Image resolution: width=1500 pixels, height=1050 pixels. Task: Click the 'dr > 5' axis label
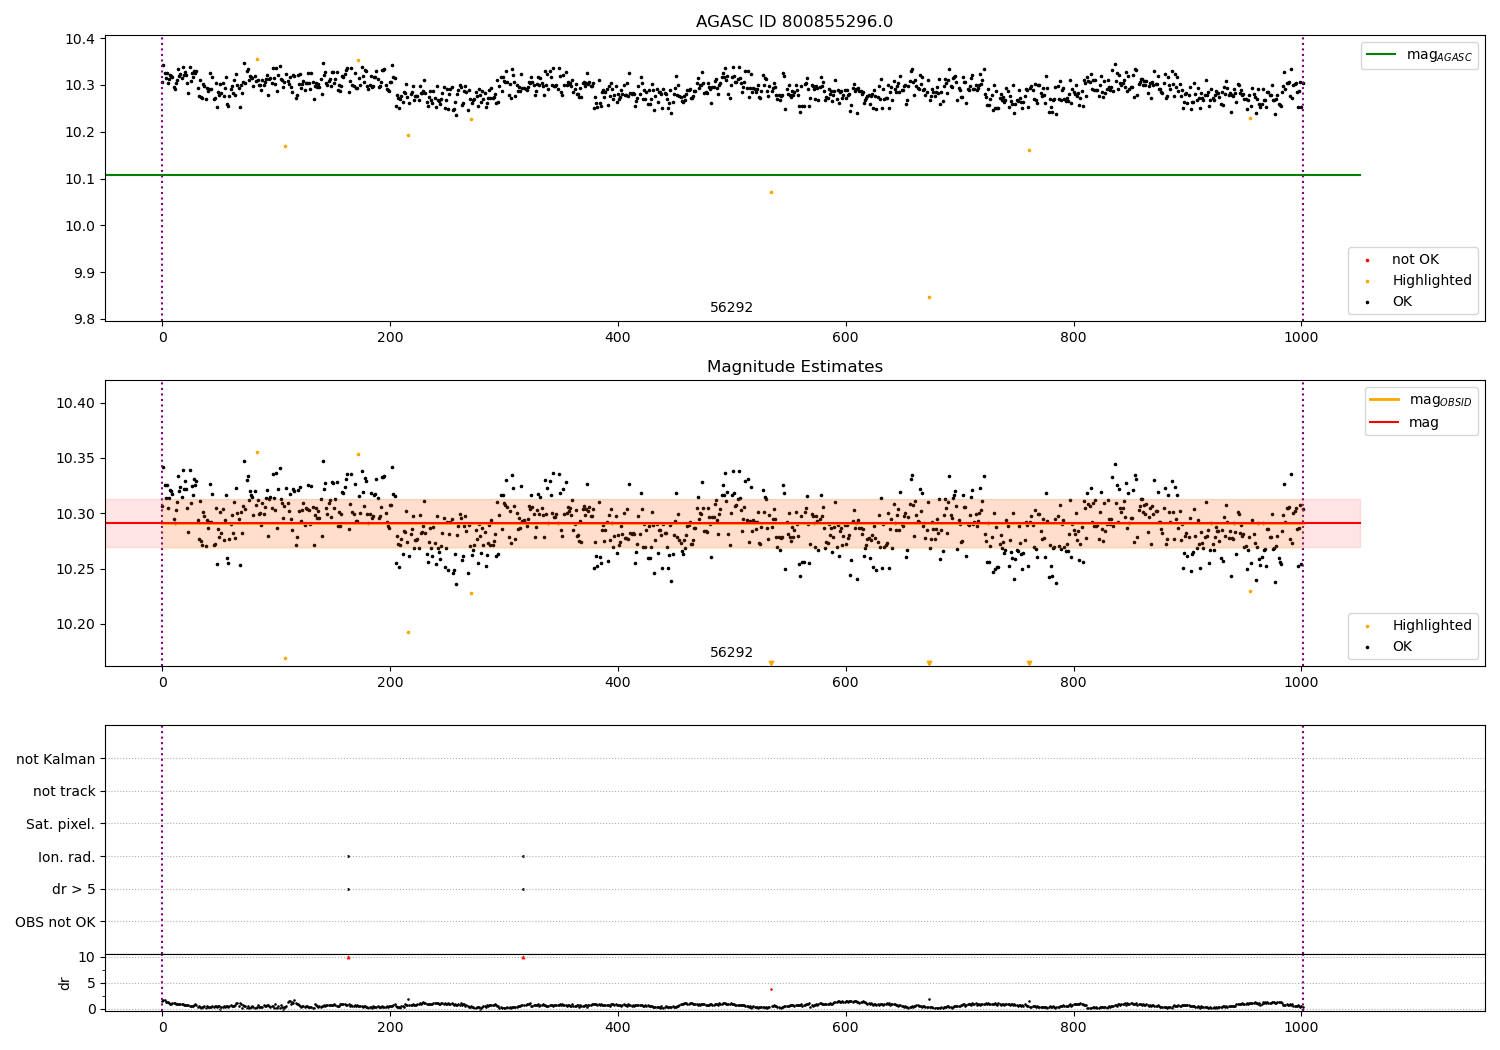point(74,890)
